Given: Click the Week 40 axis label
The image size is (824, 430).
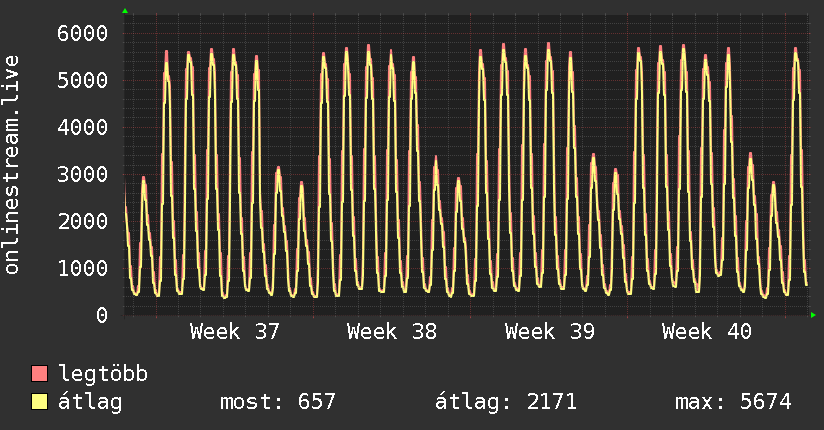Looking at the screenshot, I should 706,332.
